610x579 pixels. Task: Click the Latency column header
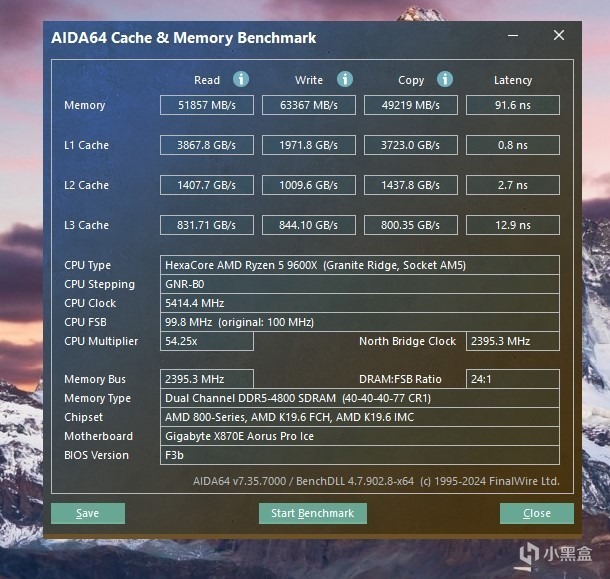[x=513, y=81]
